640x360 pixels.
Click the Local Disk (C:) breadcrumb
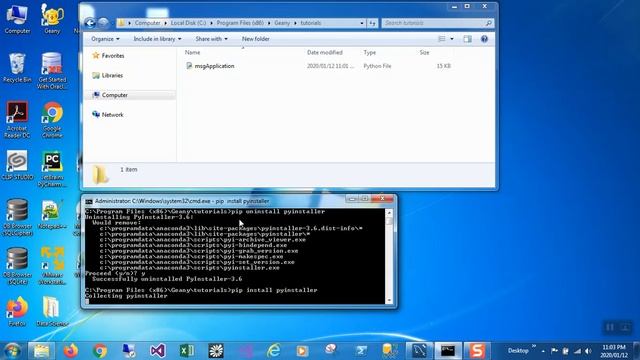coord(188,23)
